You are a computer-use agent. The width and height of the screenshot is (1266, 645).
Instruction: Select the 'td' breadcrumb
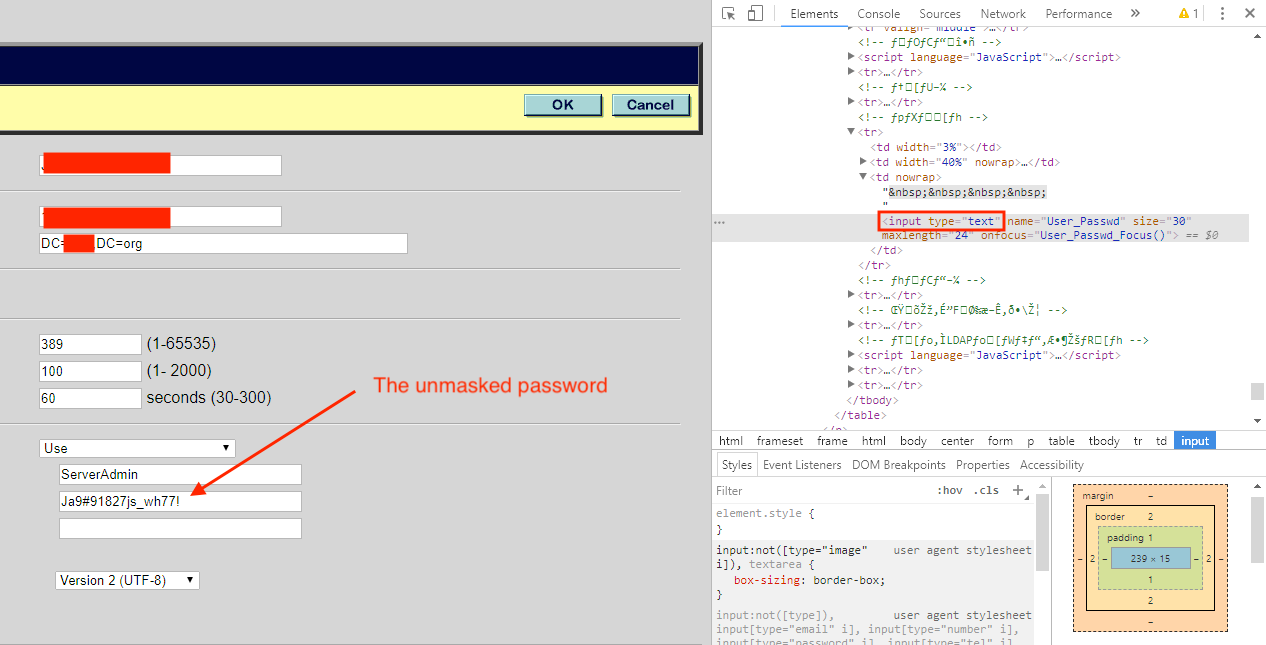pos(1162,441)
